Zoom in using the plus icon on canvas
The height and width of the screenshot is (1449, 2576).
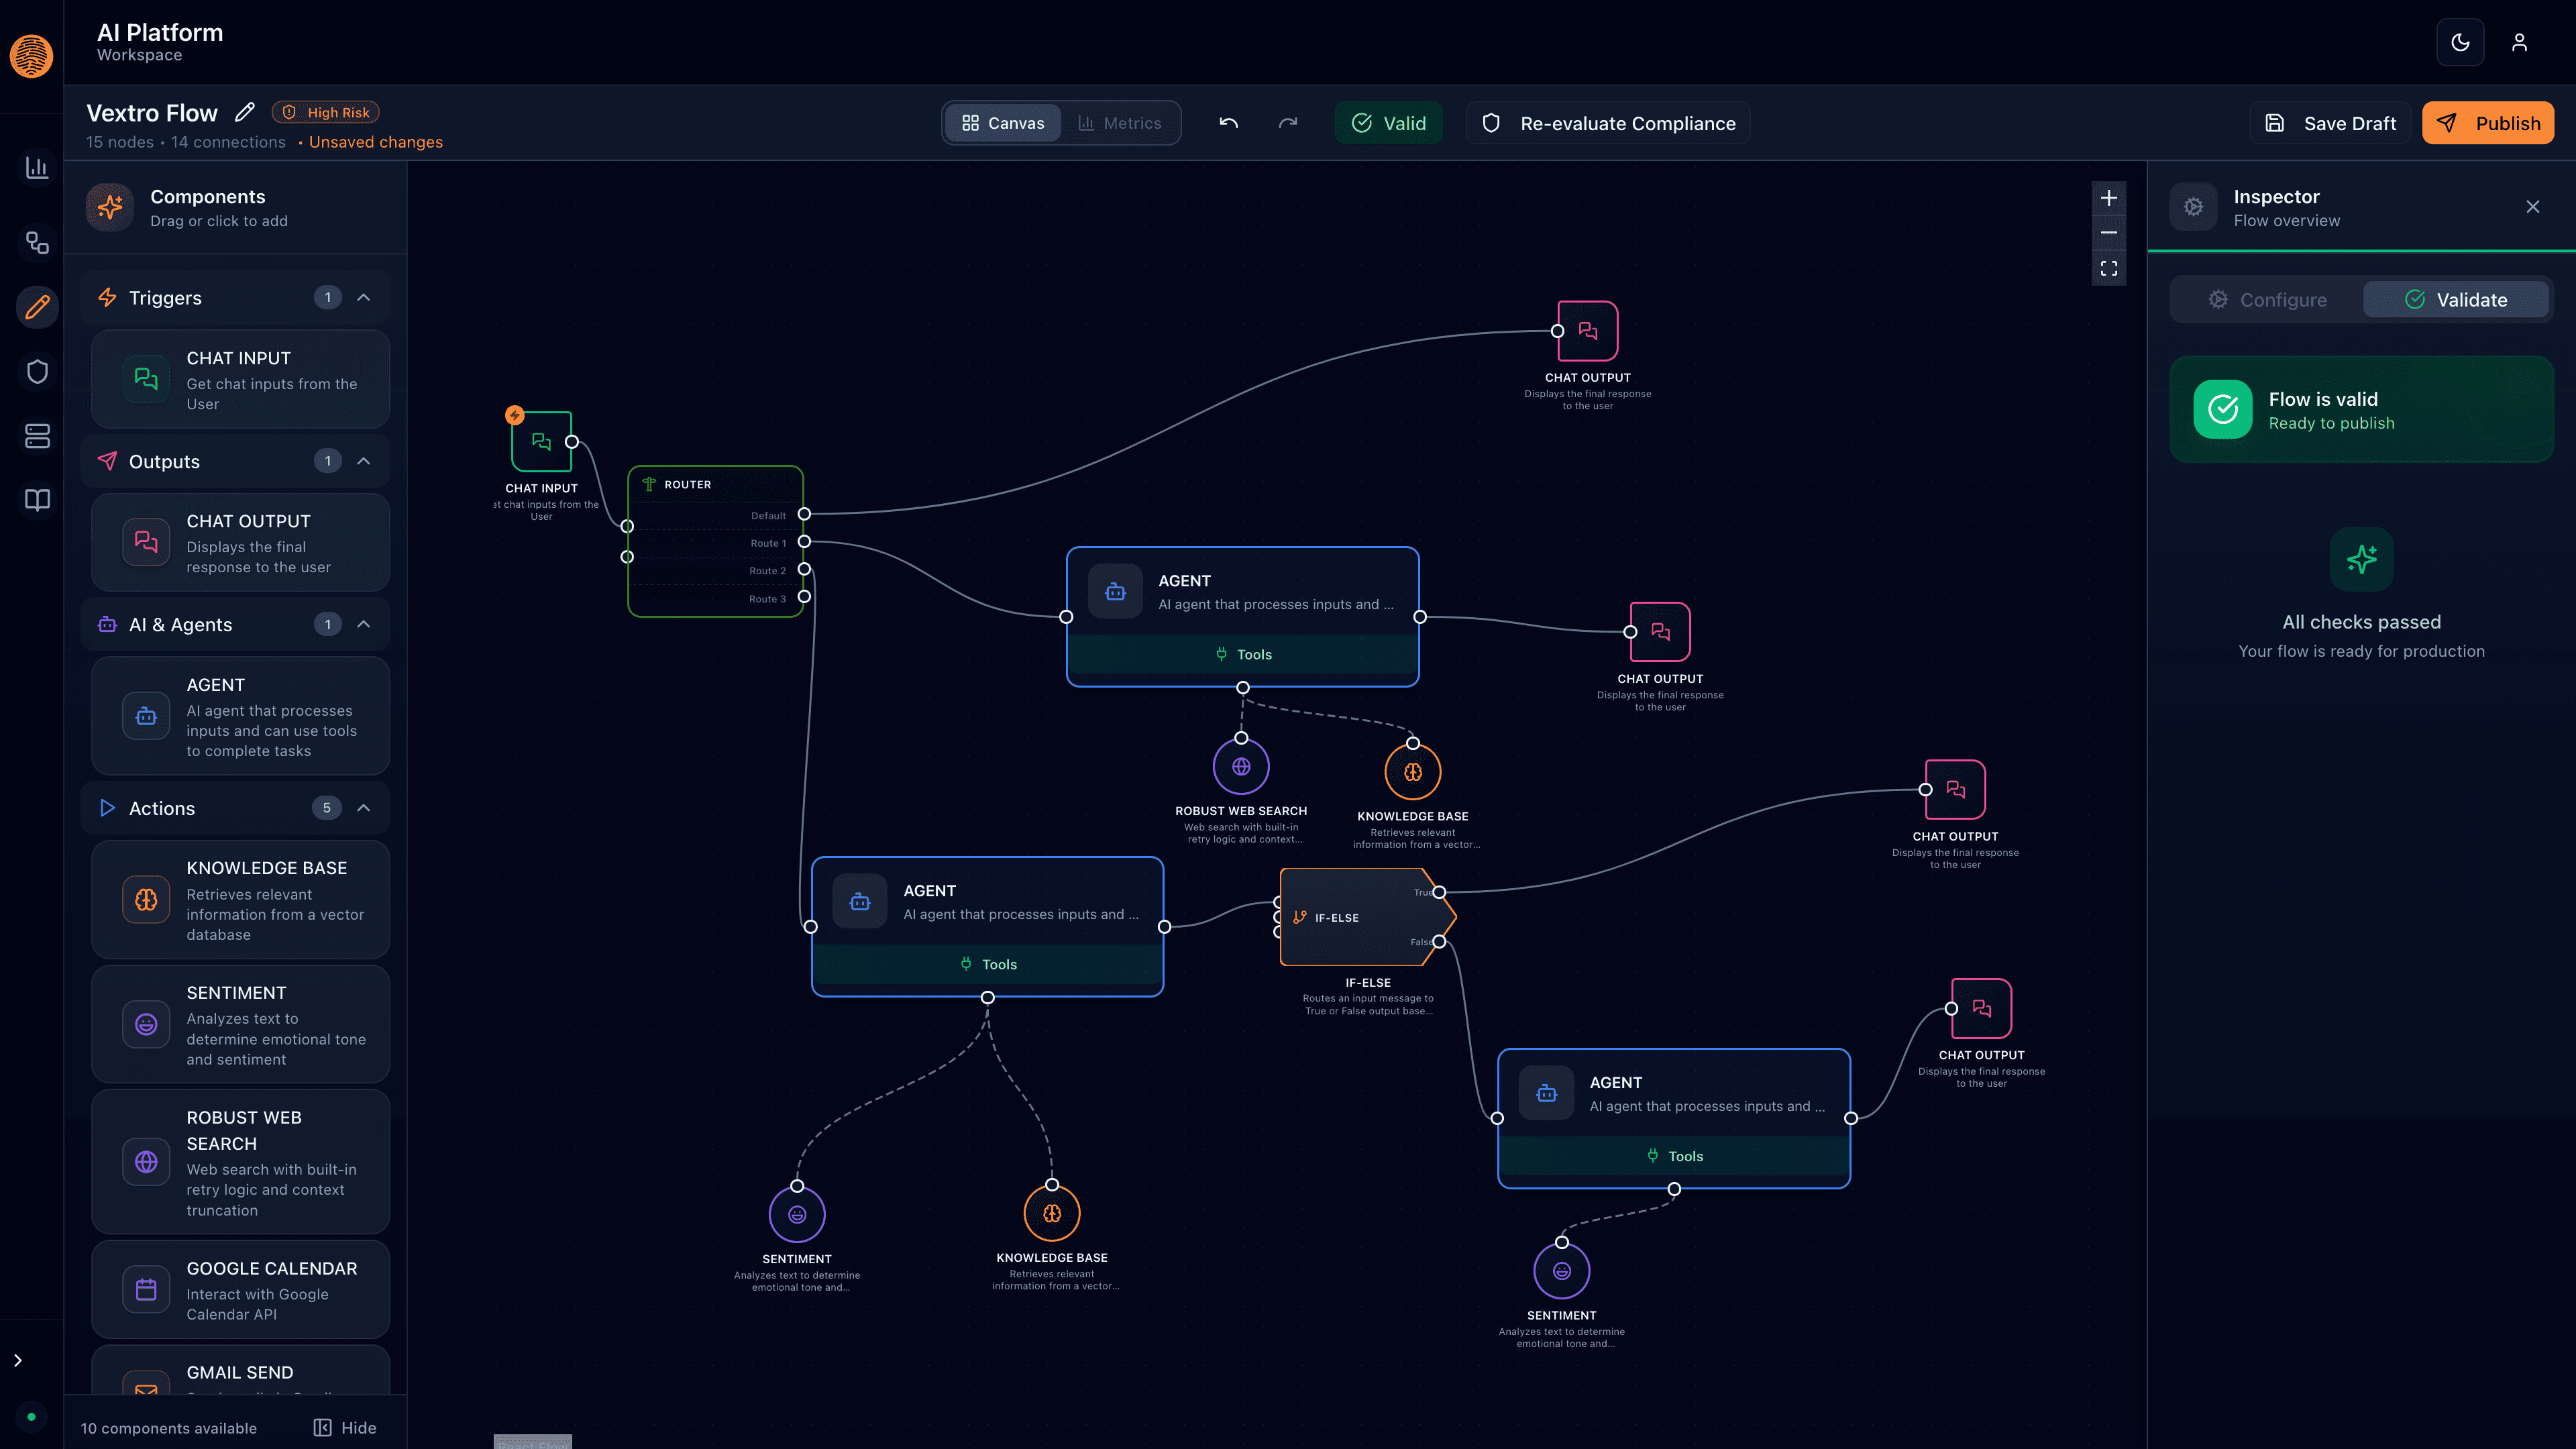[x=2109, y=197]
